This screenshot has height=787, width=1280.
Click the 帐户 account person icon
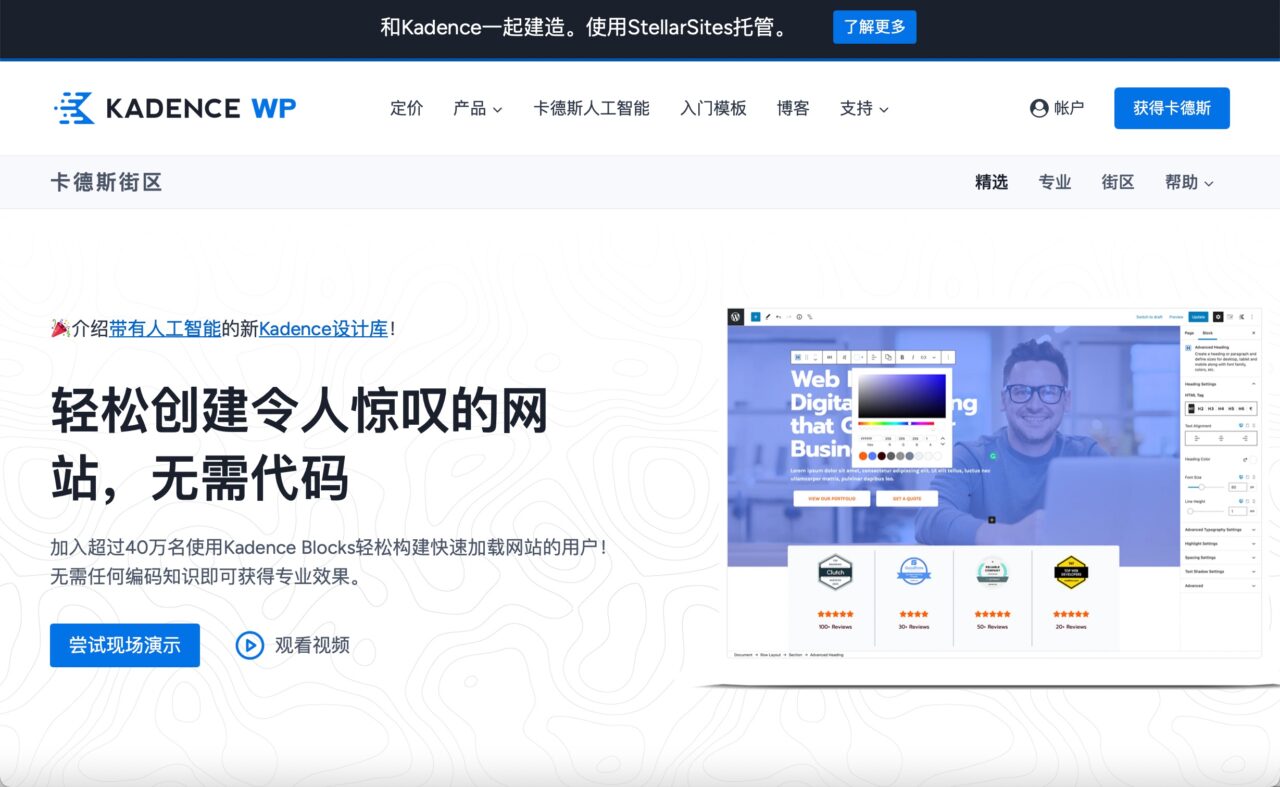(1039, 108)
